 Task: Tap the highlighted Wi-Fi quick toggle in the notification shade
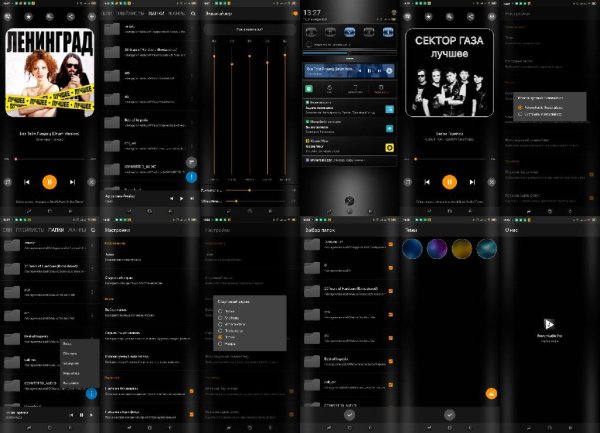(x=349, y=32)
